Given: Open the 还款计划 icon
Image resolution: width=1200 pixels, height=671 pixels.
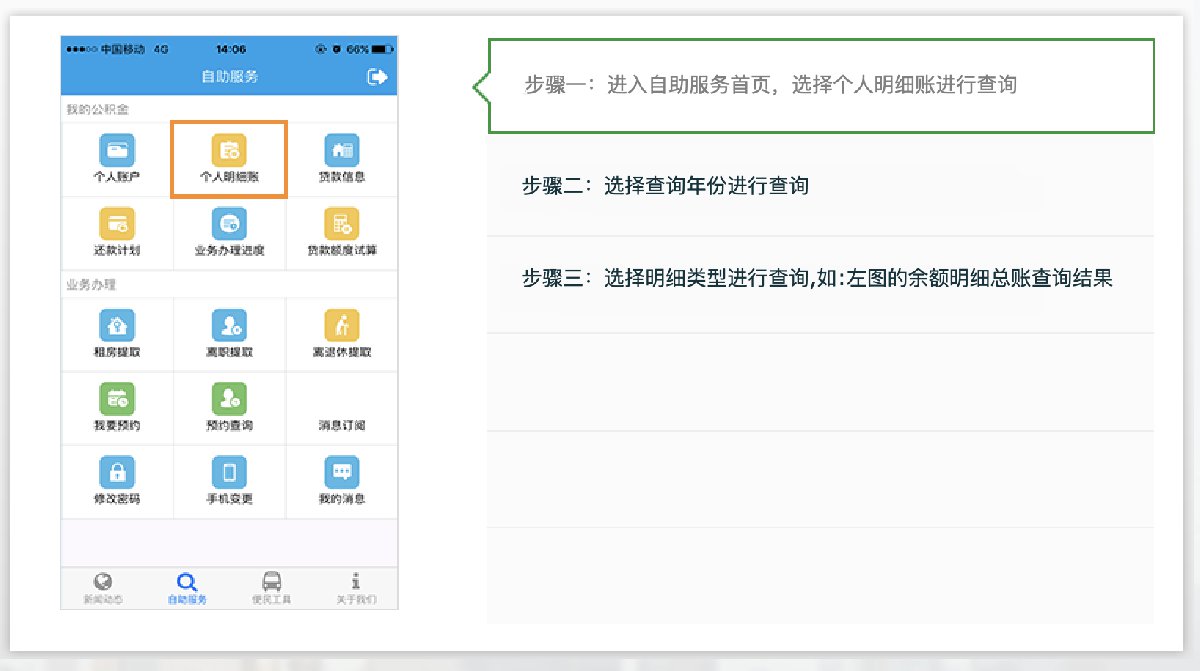Looking at the screenshot, I should click(116, 224).
